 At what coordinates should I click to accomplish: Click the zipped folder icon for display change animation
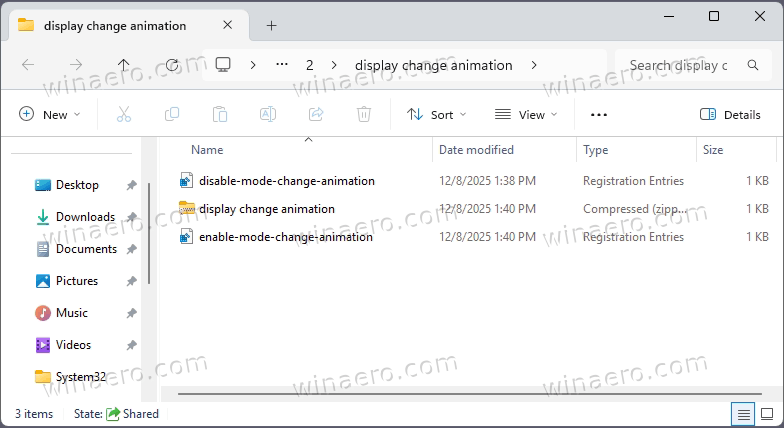[x=186, y=208]
